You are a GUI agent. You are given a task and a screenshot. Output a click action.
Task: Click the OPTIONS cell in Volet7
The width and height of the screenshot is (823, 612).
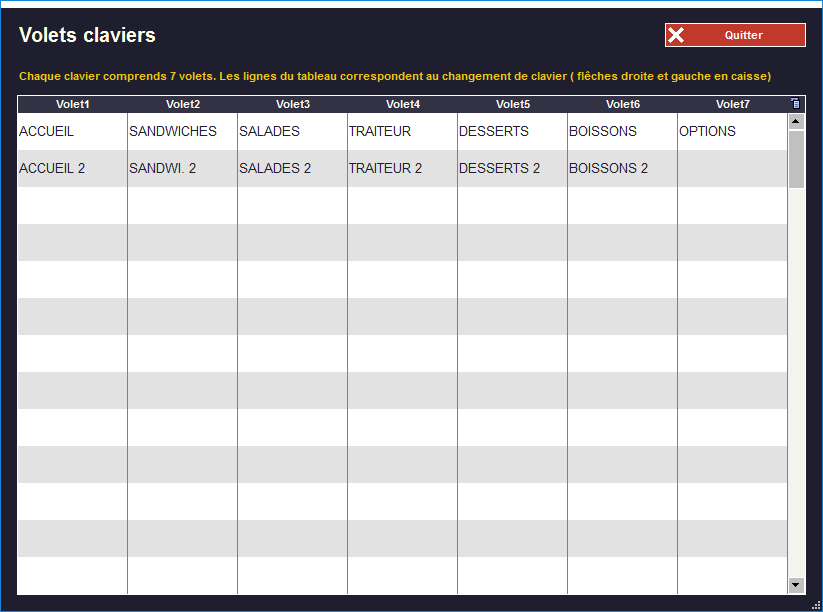pyautogui.click(x=732, y=131)
